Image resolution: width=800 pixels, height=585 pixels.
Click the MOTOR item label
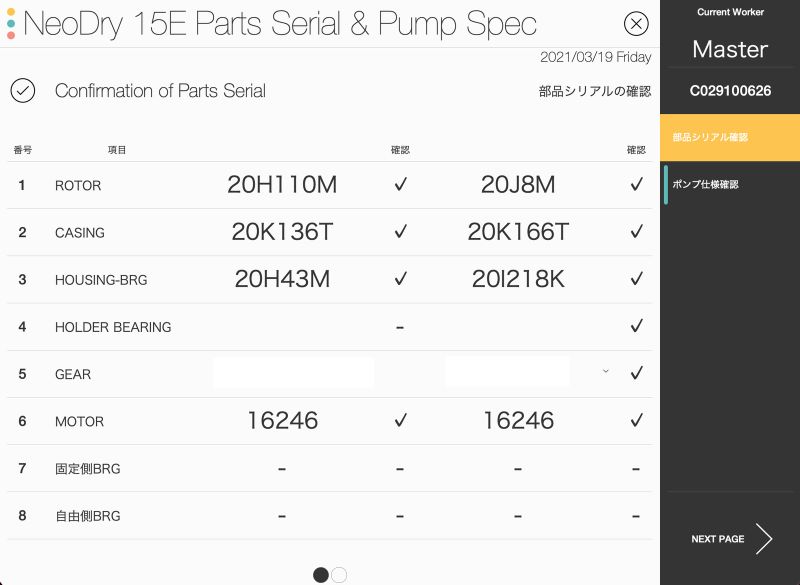coord(80,421)
